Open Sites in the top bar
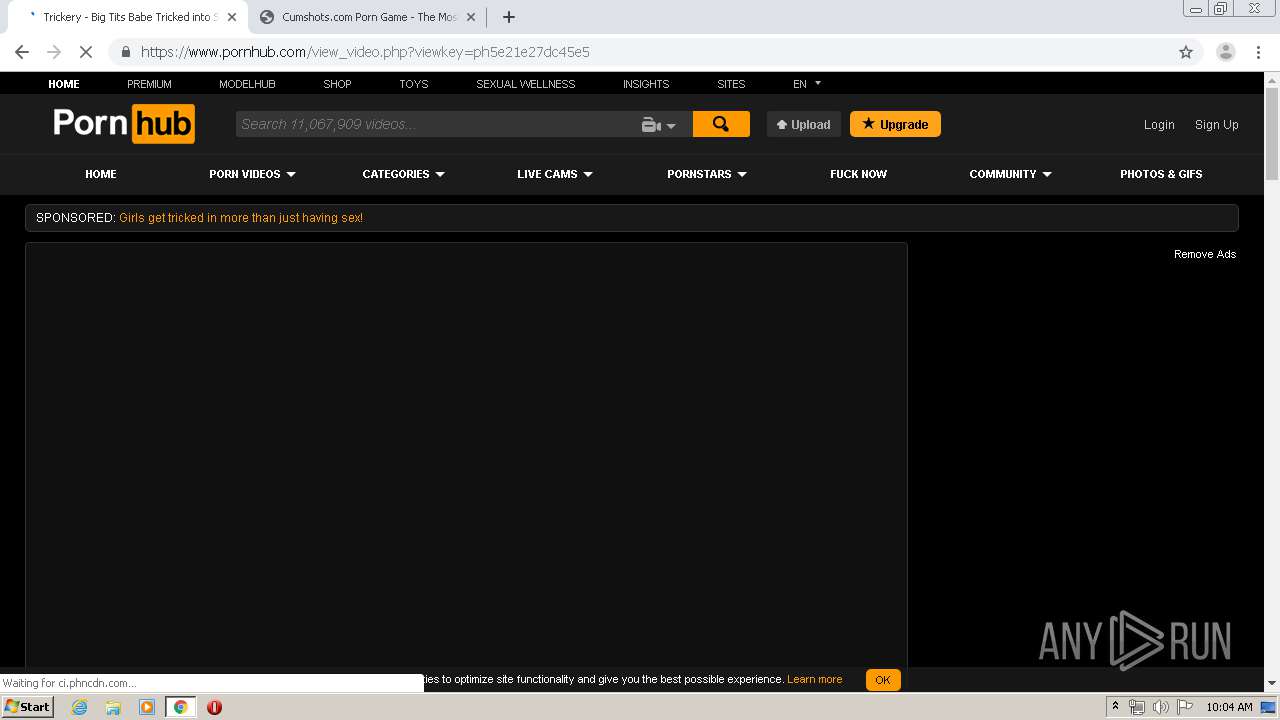Image resolution: width=1280 pixels, height=720 pixels. [731, 84]
